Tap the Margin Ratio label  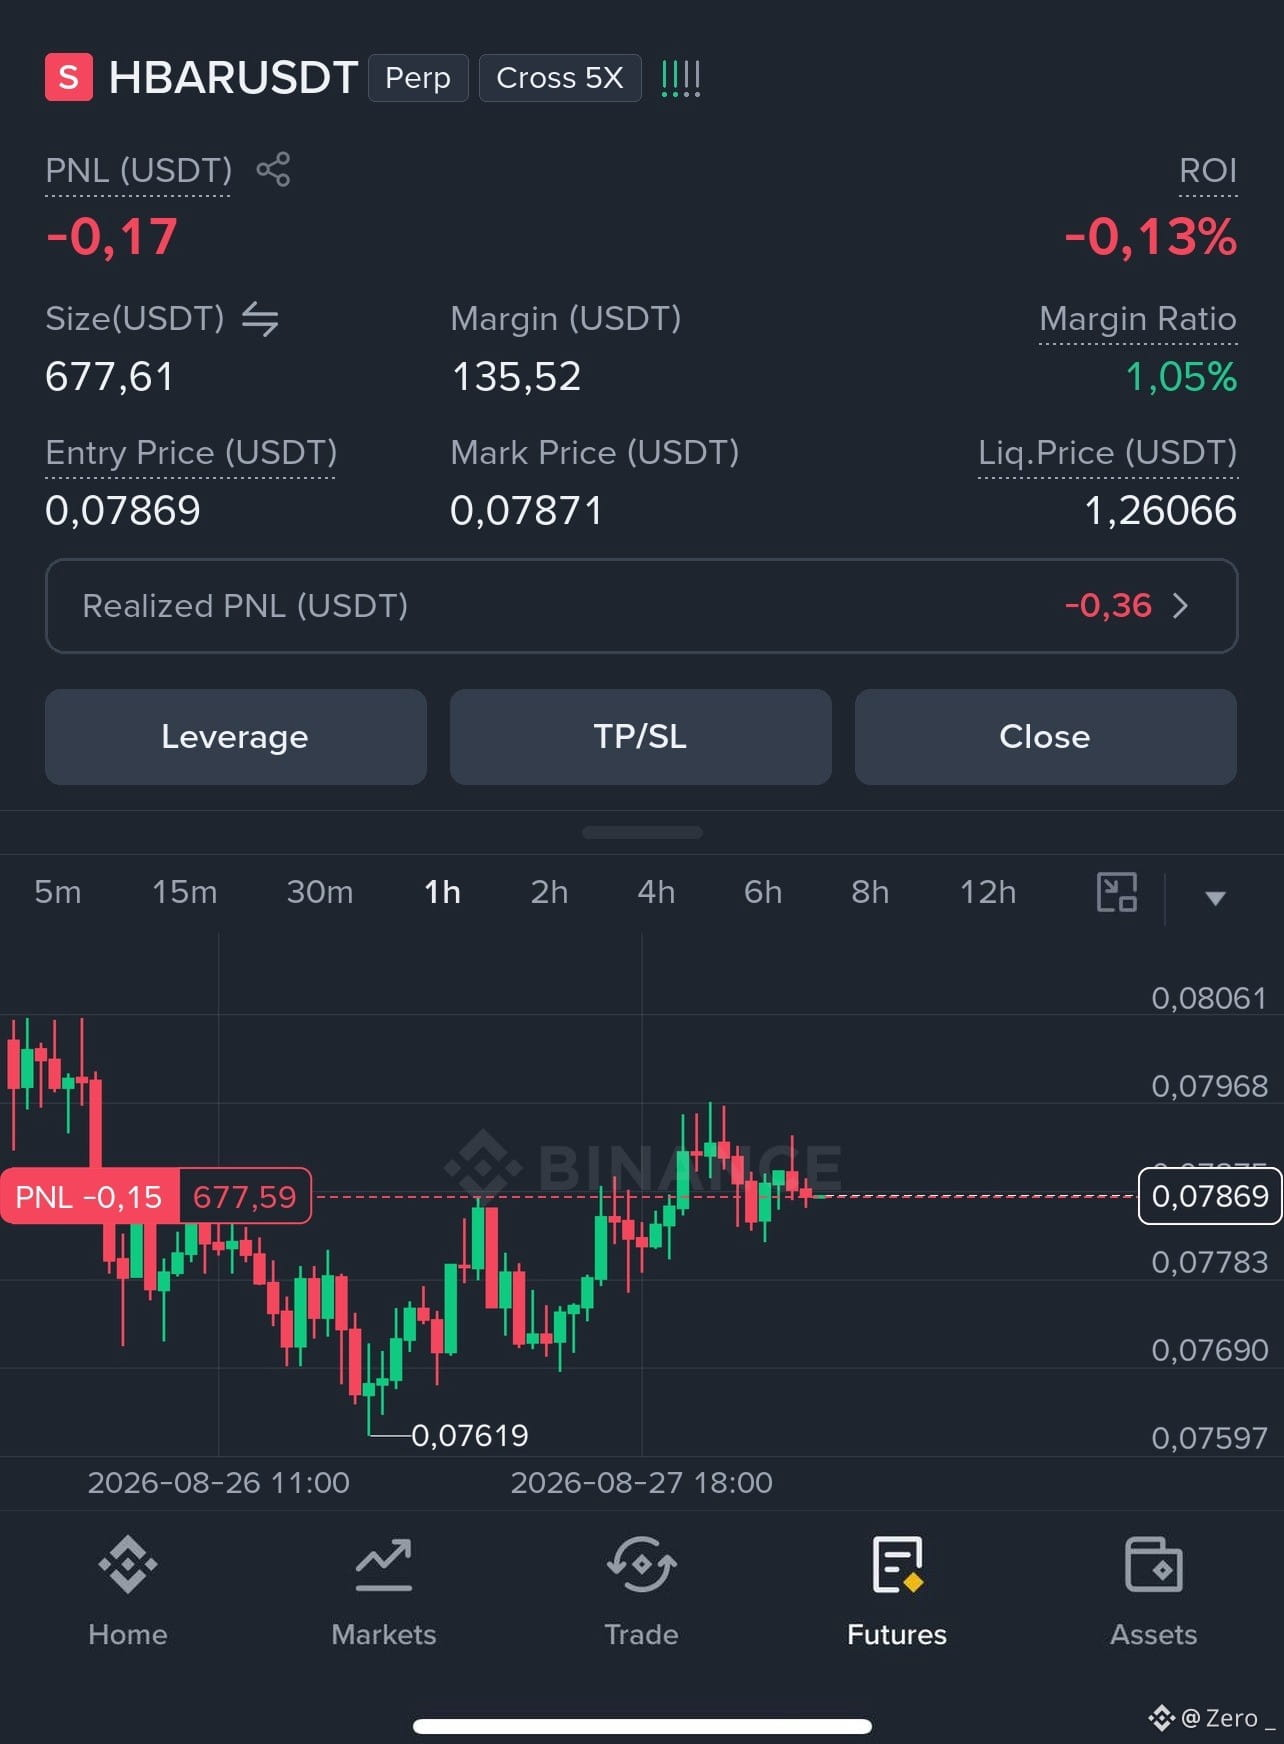1138,319
